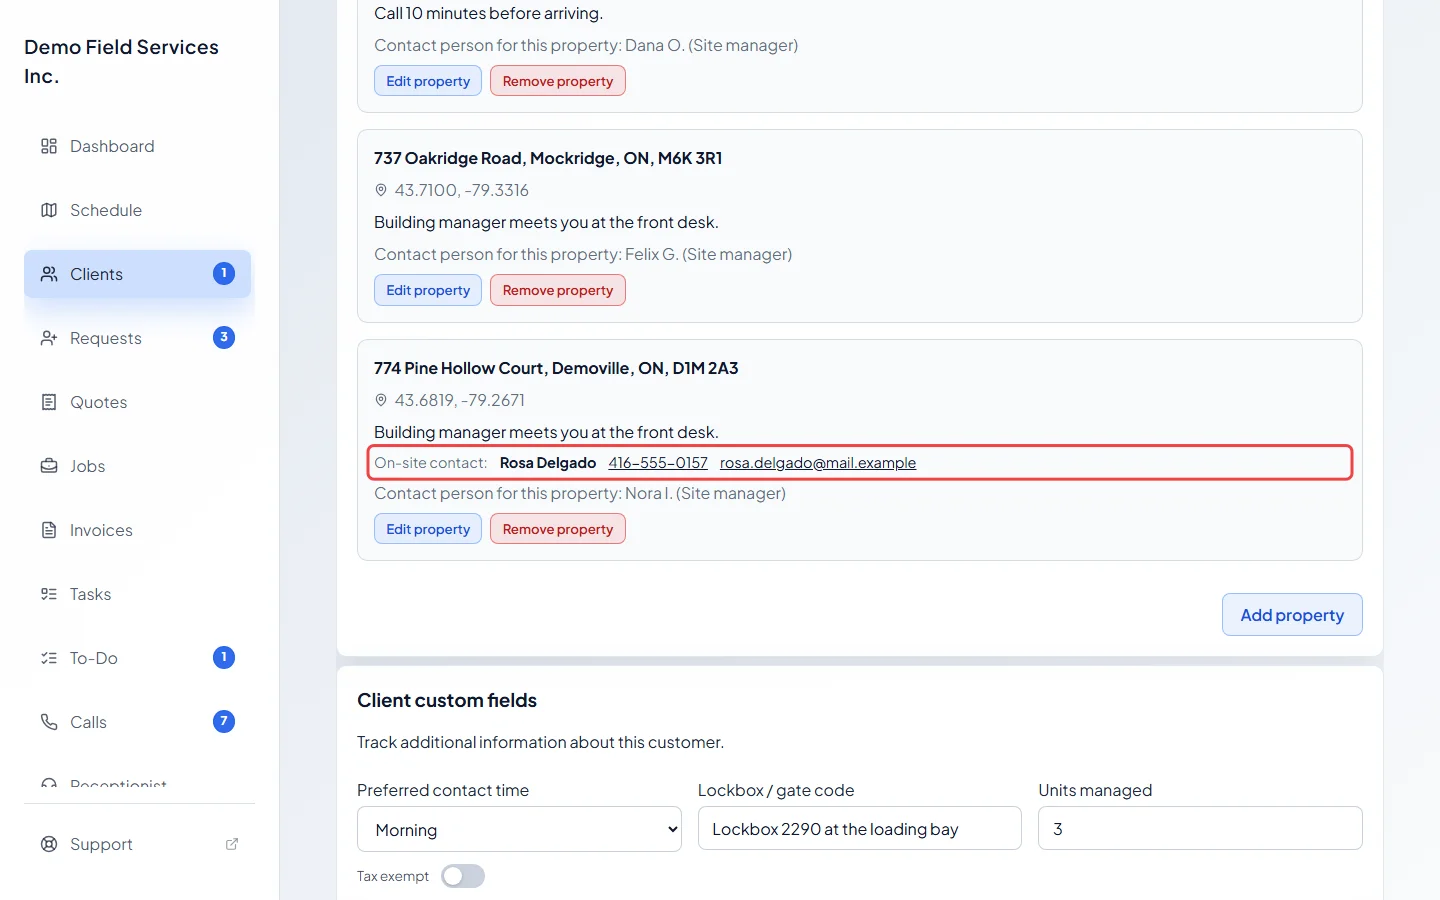
Task: Click the Schedule map icon
Action: [x=49, y=210]
